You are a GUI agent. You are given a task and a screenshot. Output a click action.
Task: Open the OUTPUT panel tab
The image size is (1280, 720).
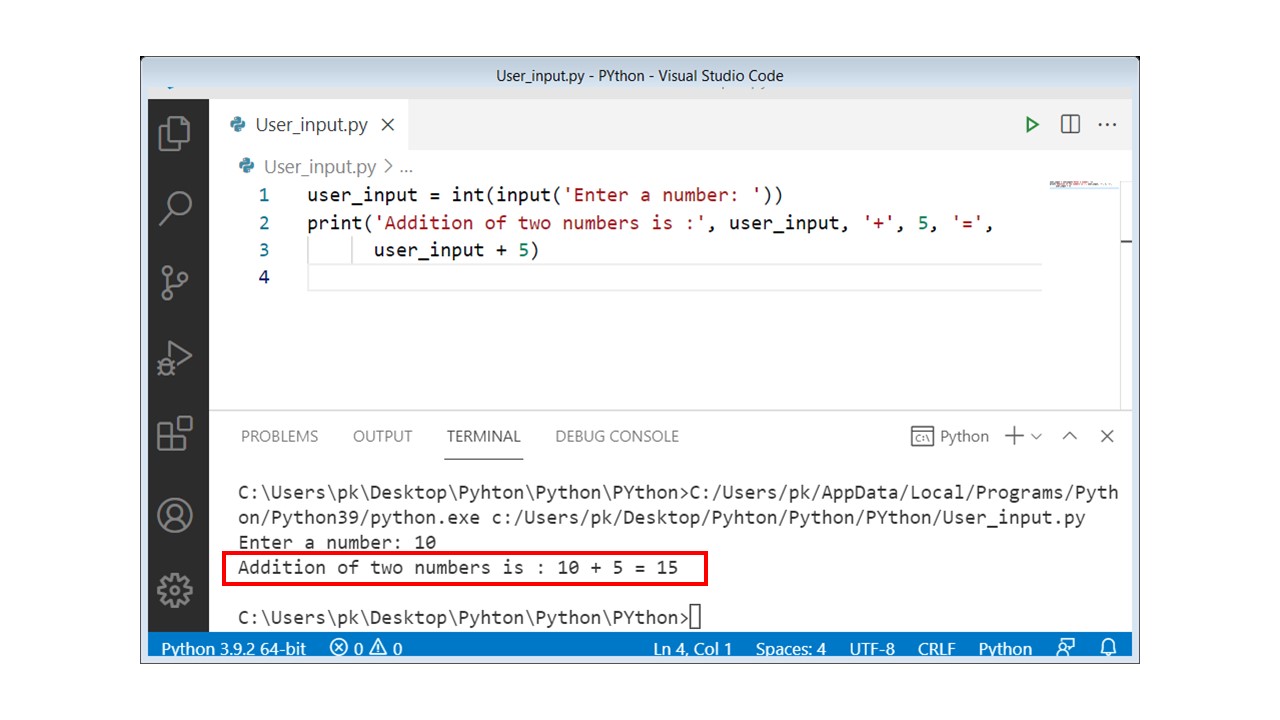382,437
